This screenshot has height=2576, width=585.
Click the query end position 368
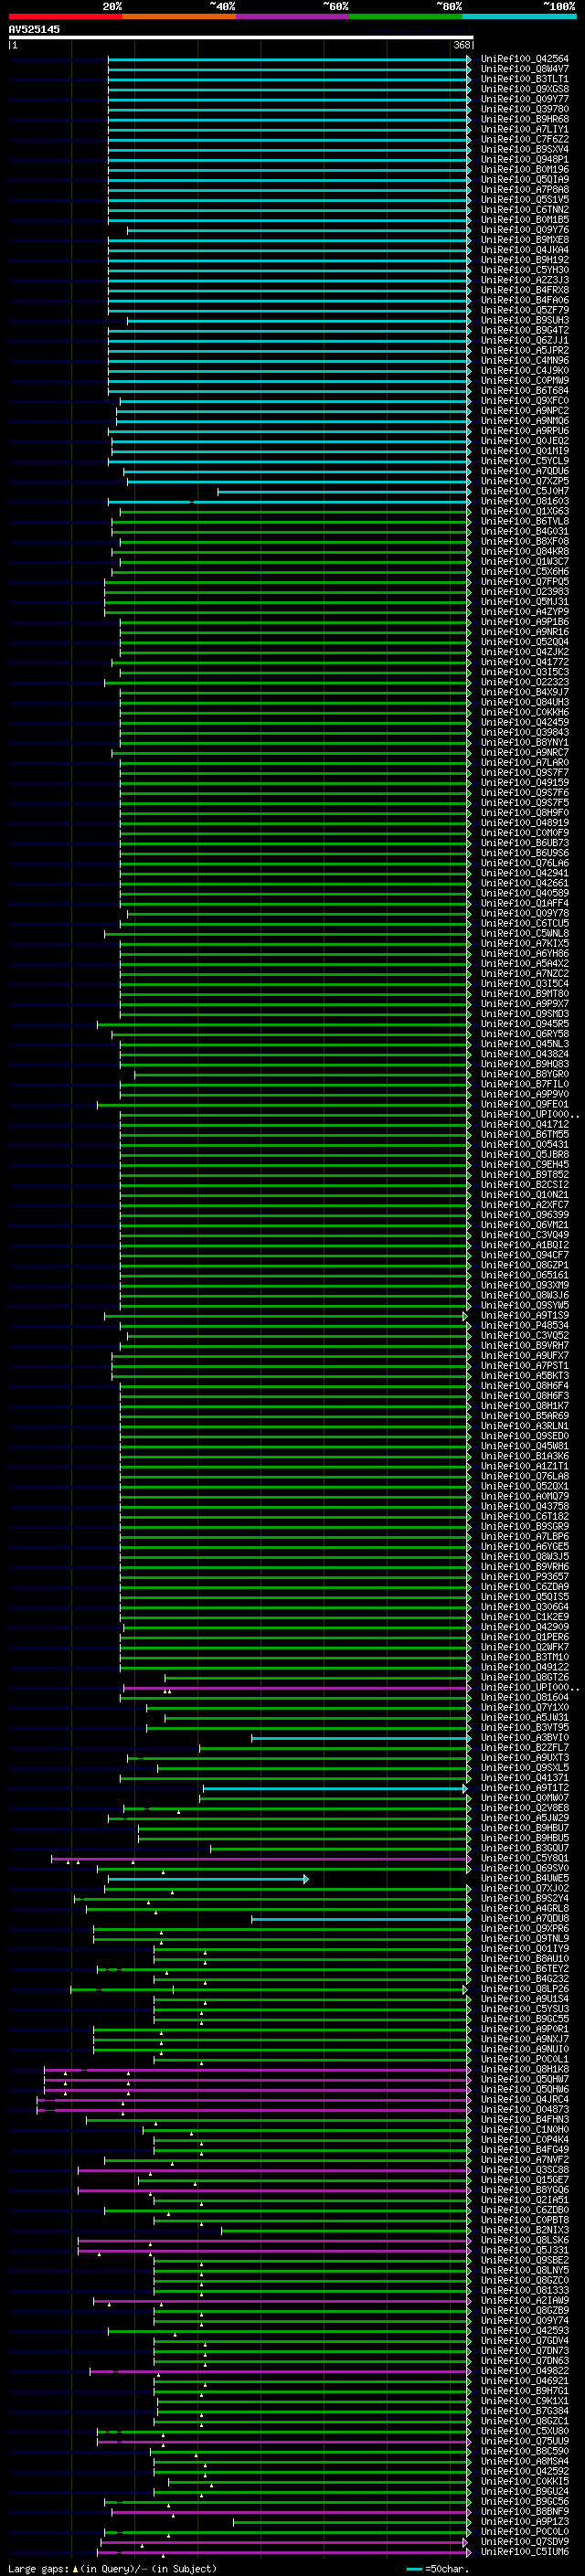(461, 45)
